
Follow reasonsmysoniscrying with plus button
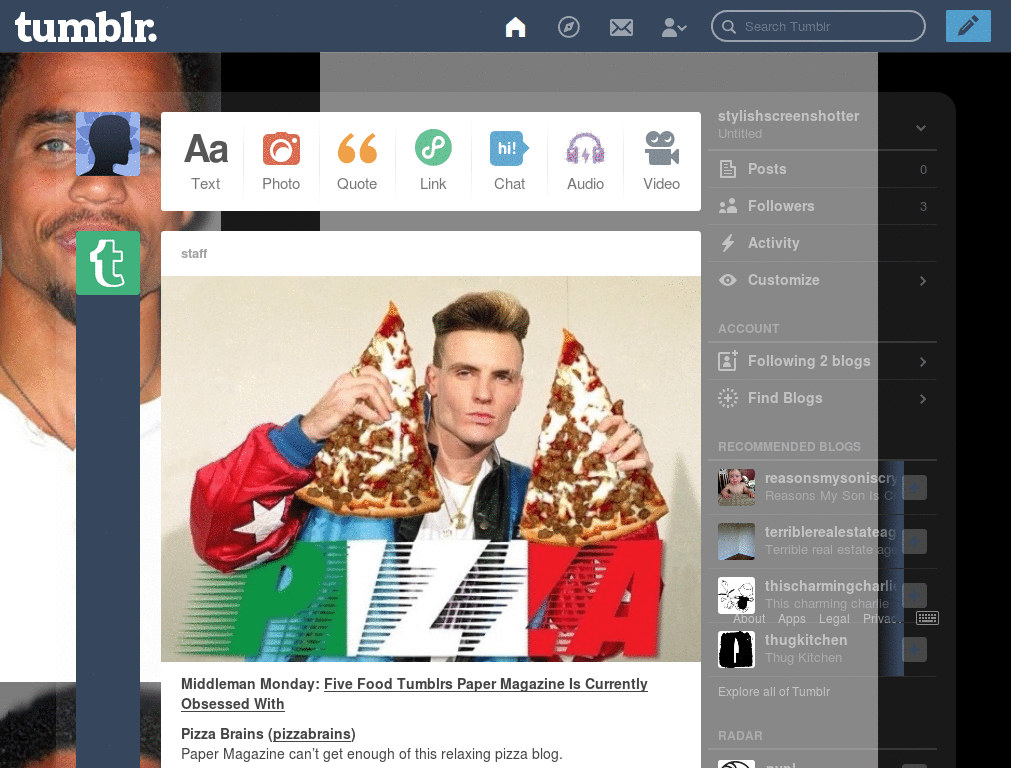[914, 487]
